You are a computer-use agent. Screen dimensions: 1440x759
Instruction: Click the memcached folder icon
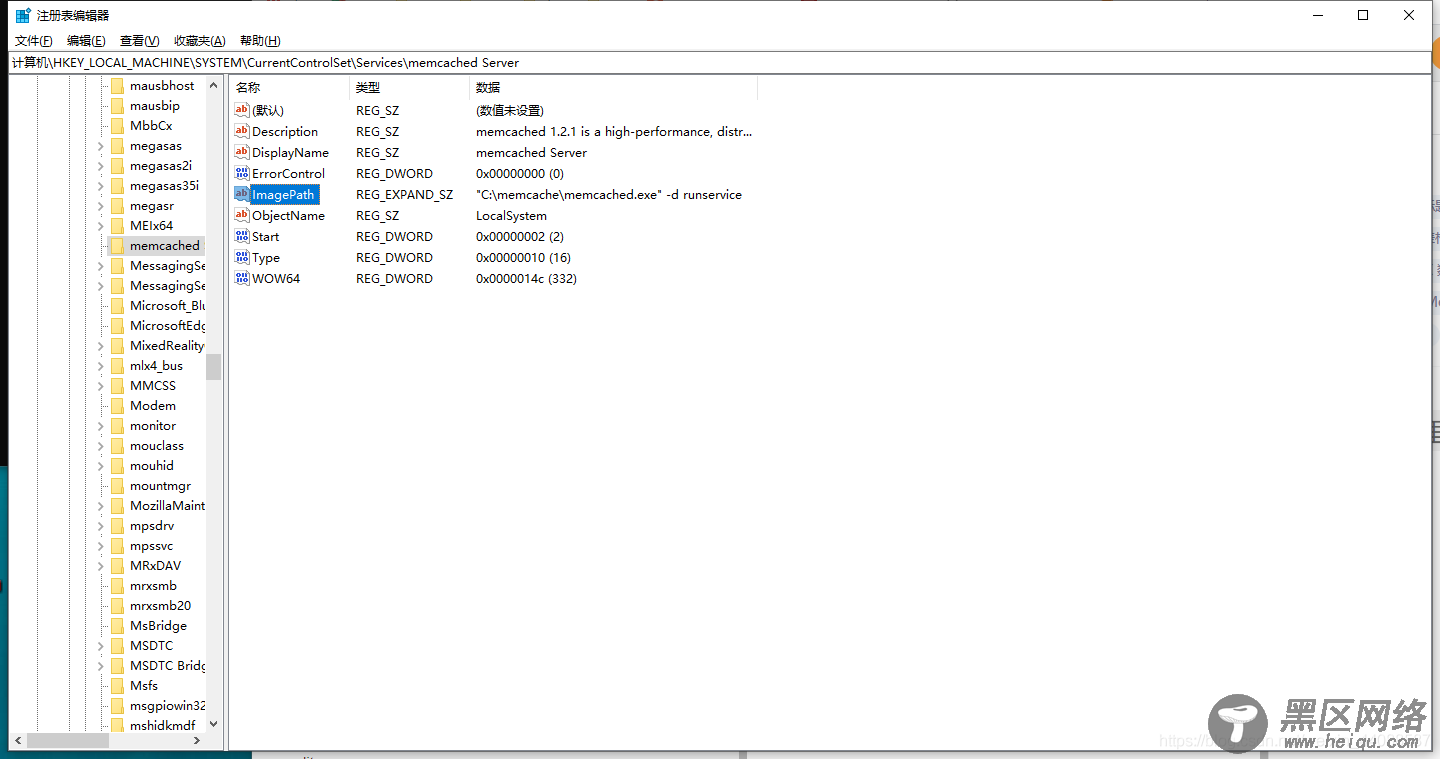pos(117,246)
